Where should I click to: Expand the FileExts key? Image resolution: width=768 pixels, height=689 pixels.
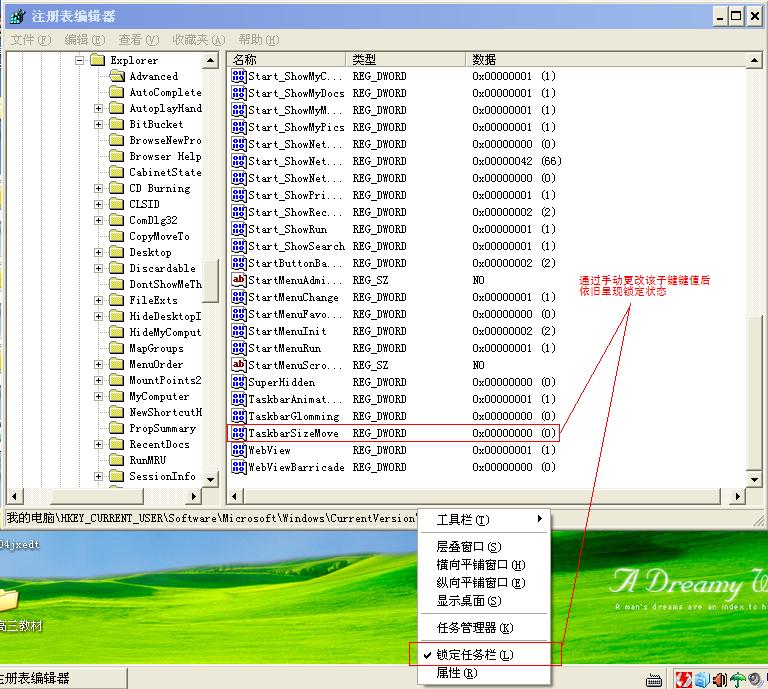pyautogui.click(x=98, y=300)
